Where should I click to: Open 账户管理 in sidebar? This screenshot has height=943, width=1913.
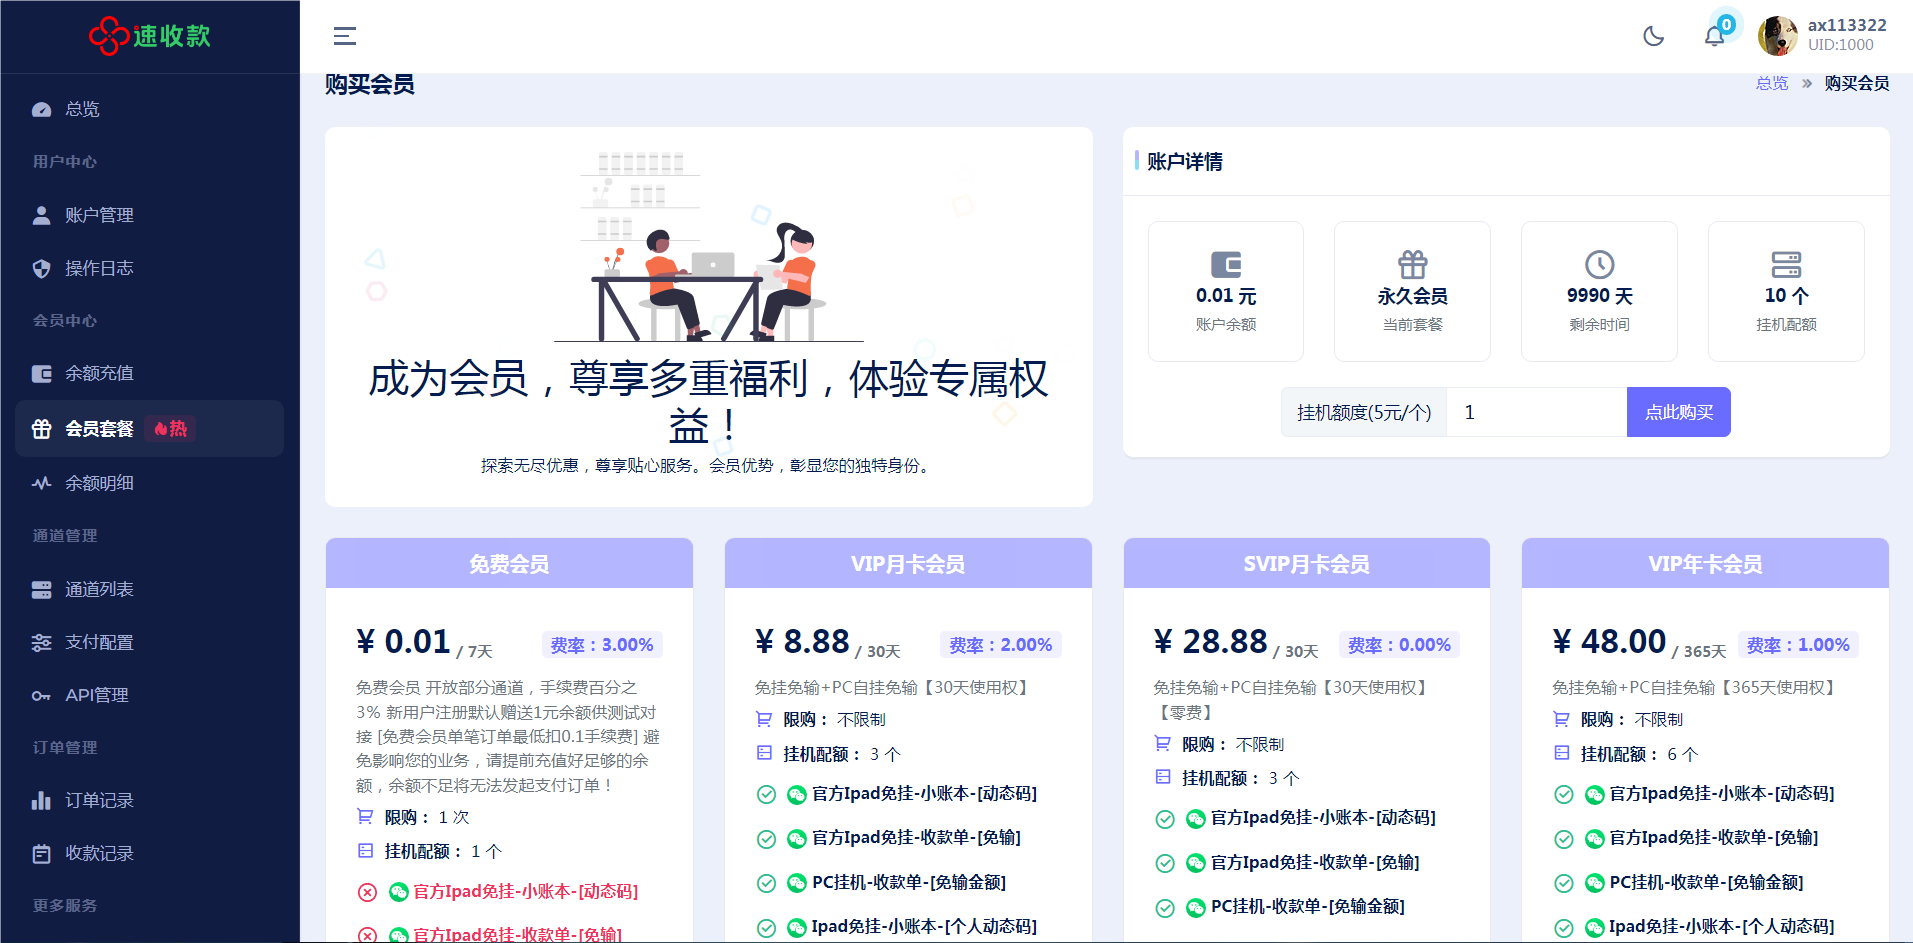click(x=98, y=215)
